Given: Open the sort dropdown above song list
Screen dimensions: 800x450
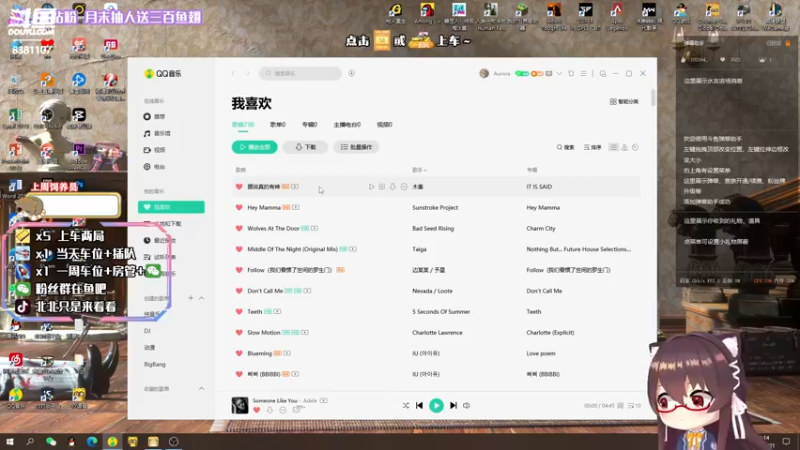Looking at the screenshot, I should 592,147.
